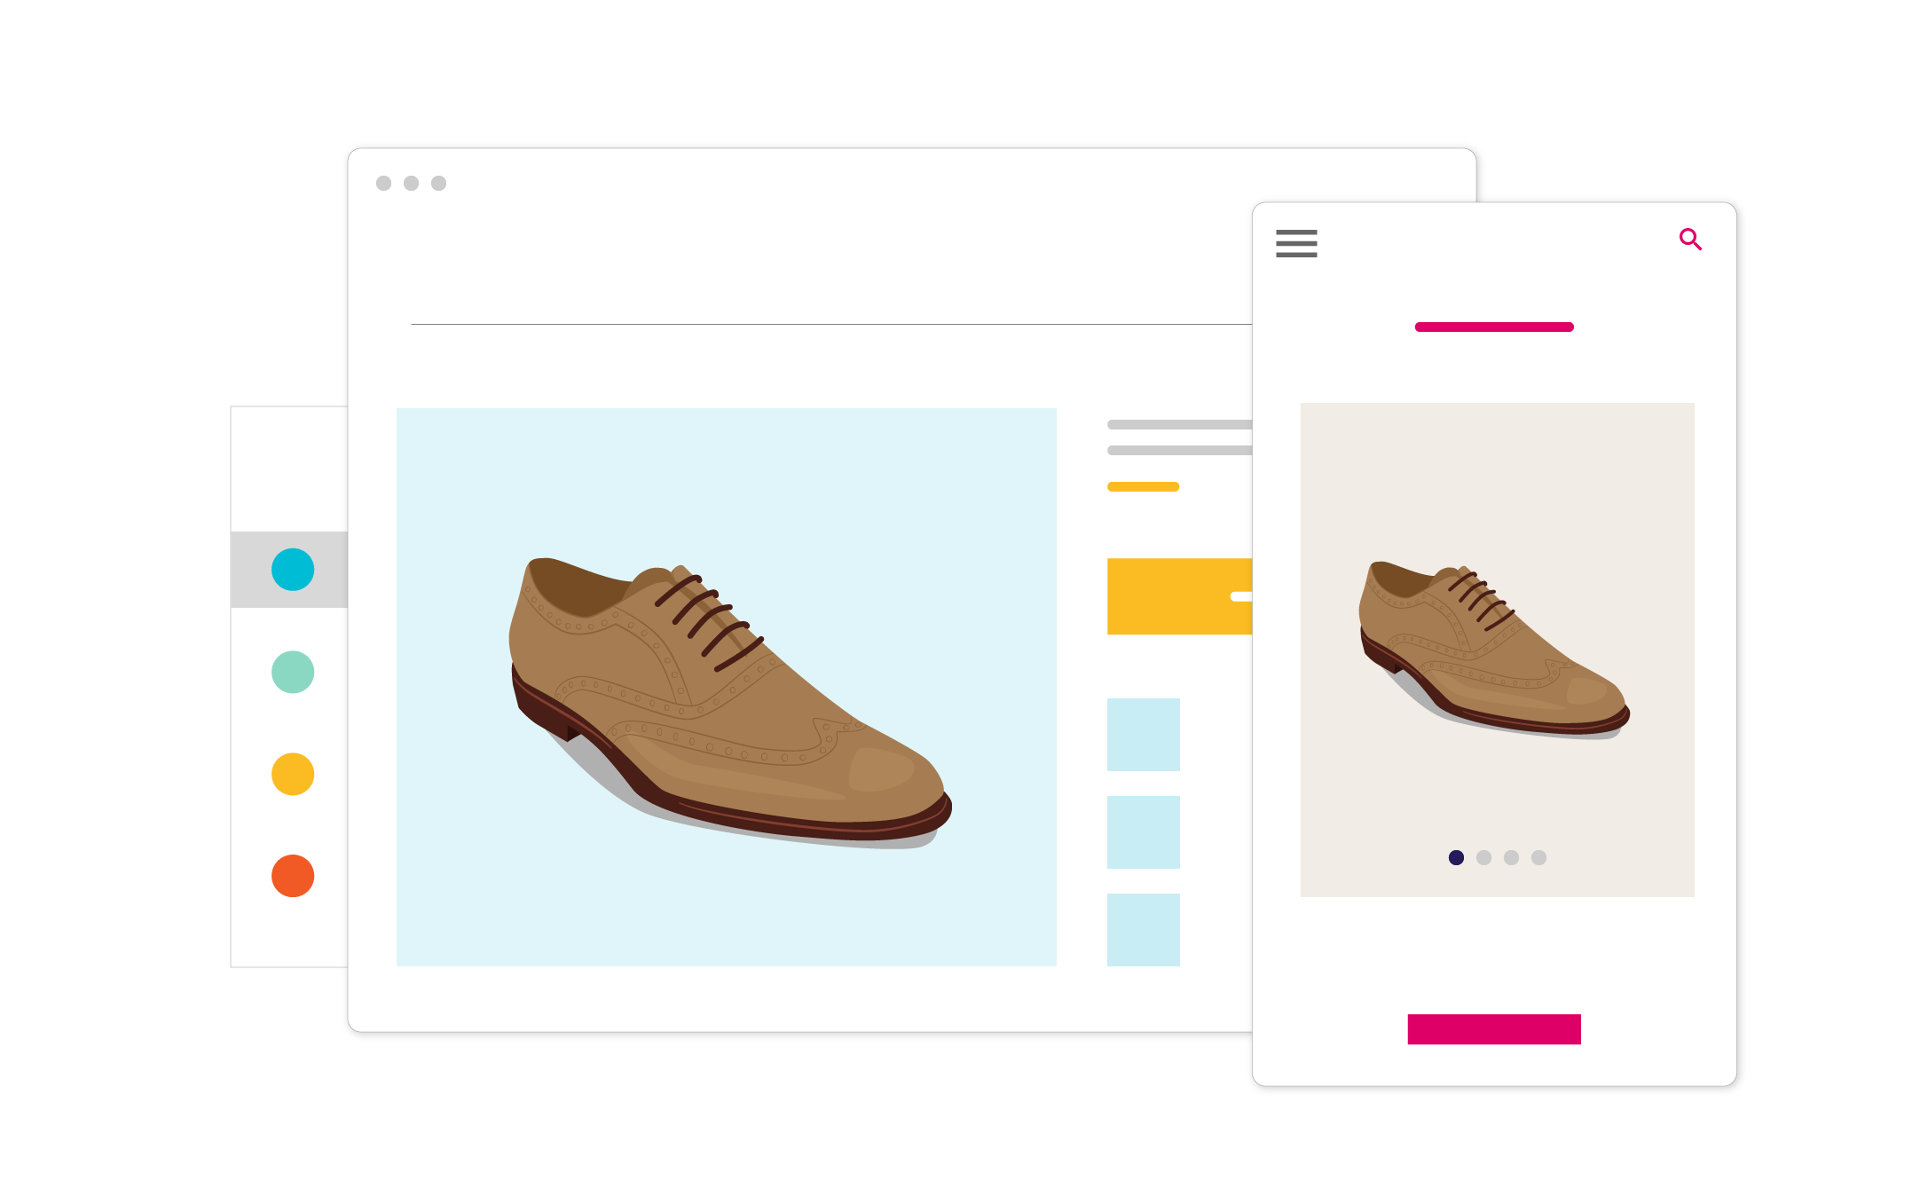Click the pink search magnifier icon

(x=1690, y=239)
